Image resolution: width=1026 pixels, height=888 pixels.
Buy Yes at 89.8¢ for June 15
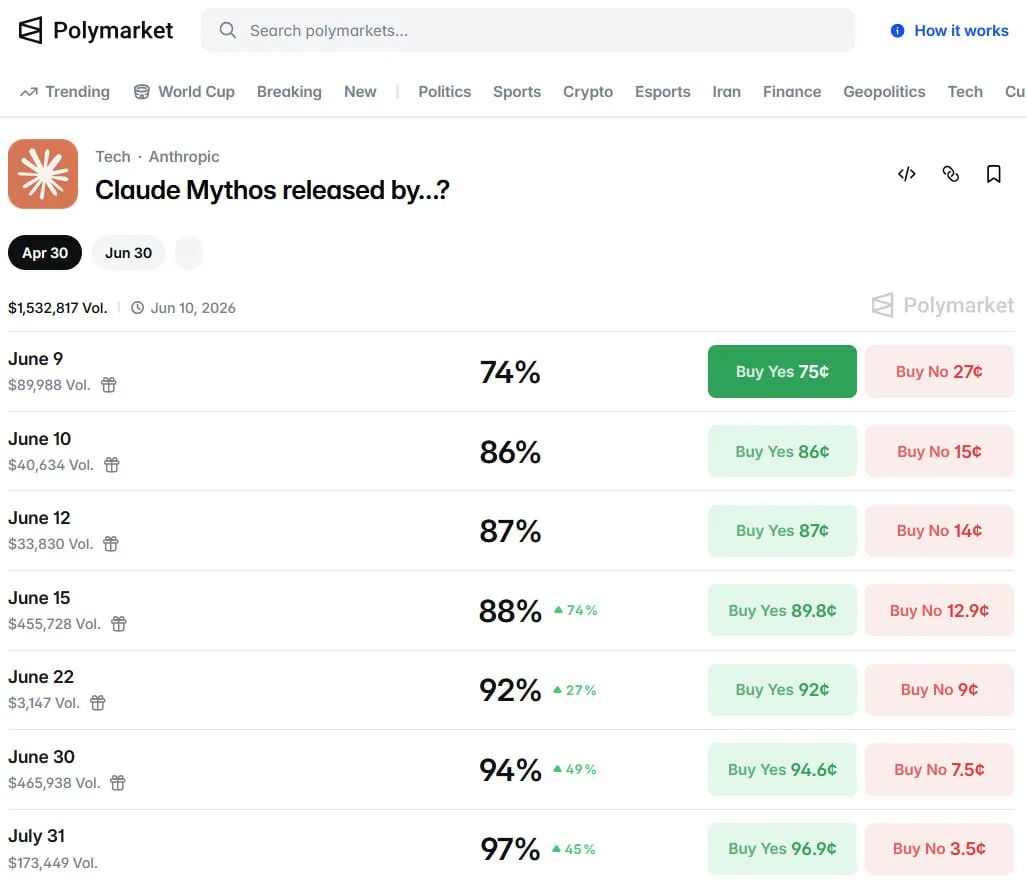[782, 611]
